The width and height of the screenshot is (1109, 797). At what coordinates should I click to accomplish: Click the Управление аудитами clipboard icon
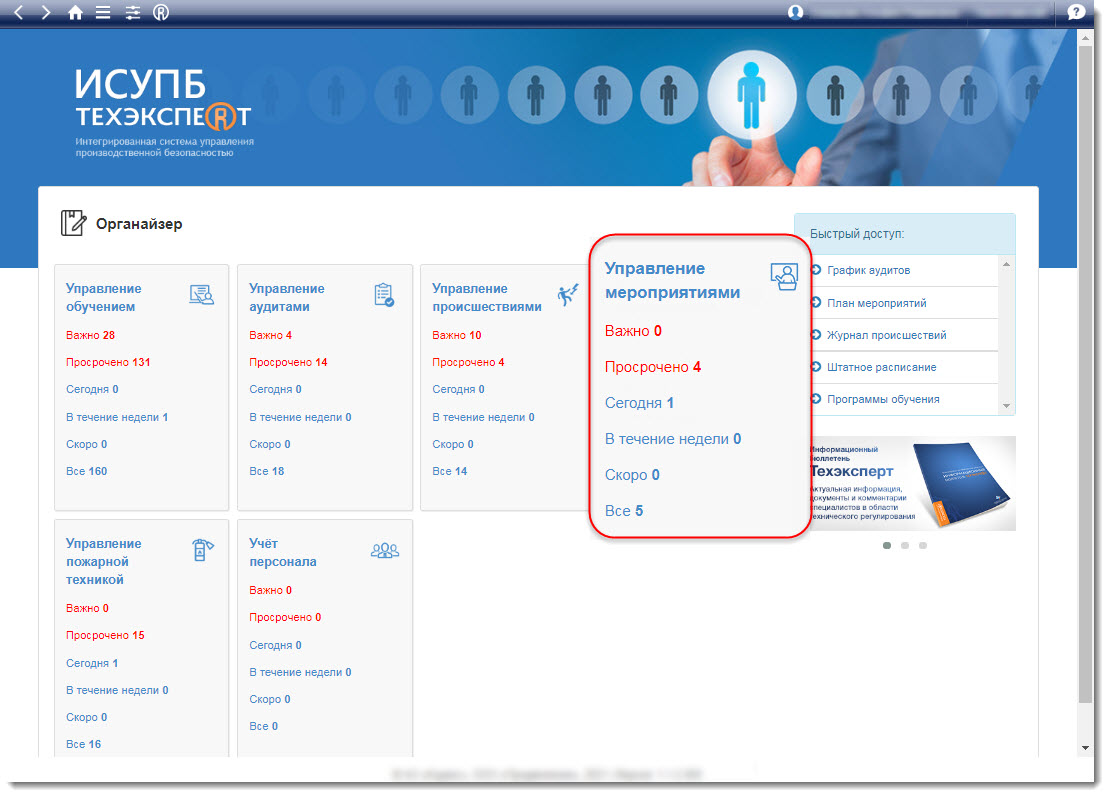(x=384, y=295)
